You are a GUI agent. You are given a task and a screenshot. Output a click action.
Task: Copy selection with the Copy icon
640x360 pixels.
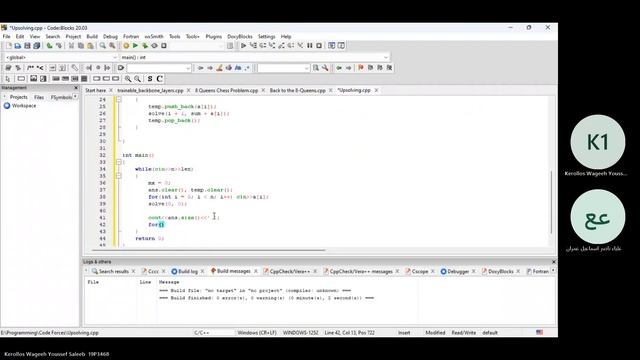[81, 46]
